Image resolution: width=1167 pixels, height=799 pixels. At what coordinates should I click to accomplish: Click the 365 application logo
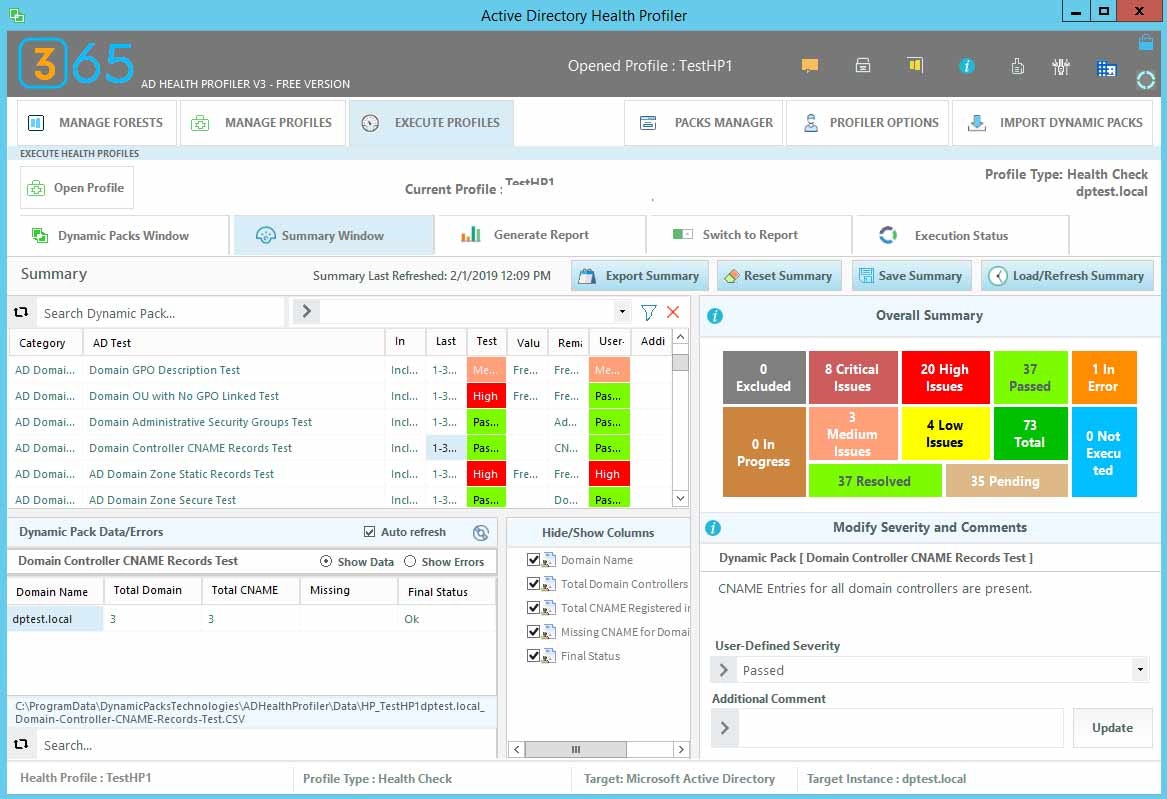76,63
